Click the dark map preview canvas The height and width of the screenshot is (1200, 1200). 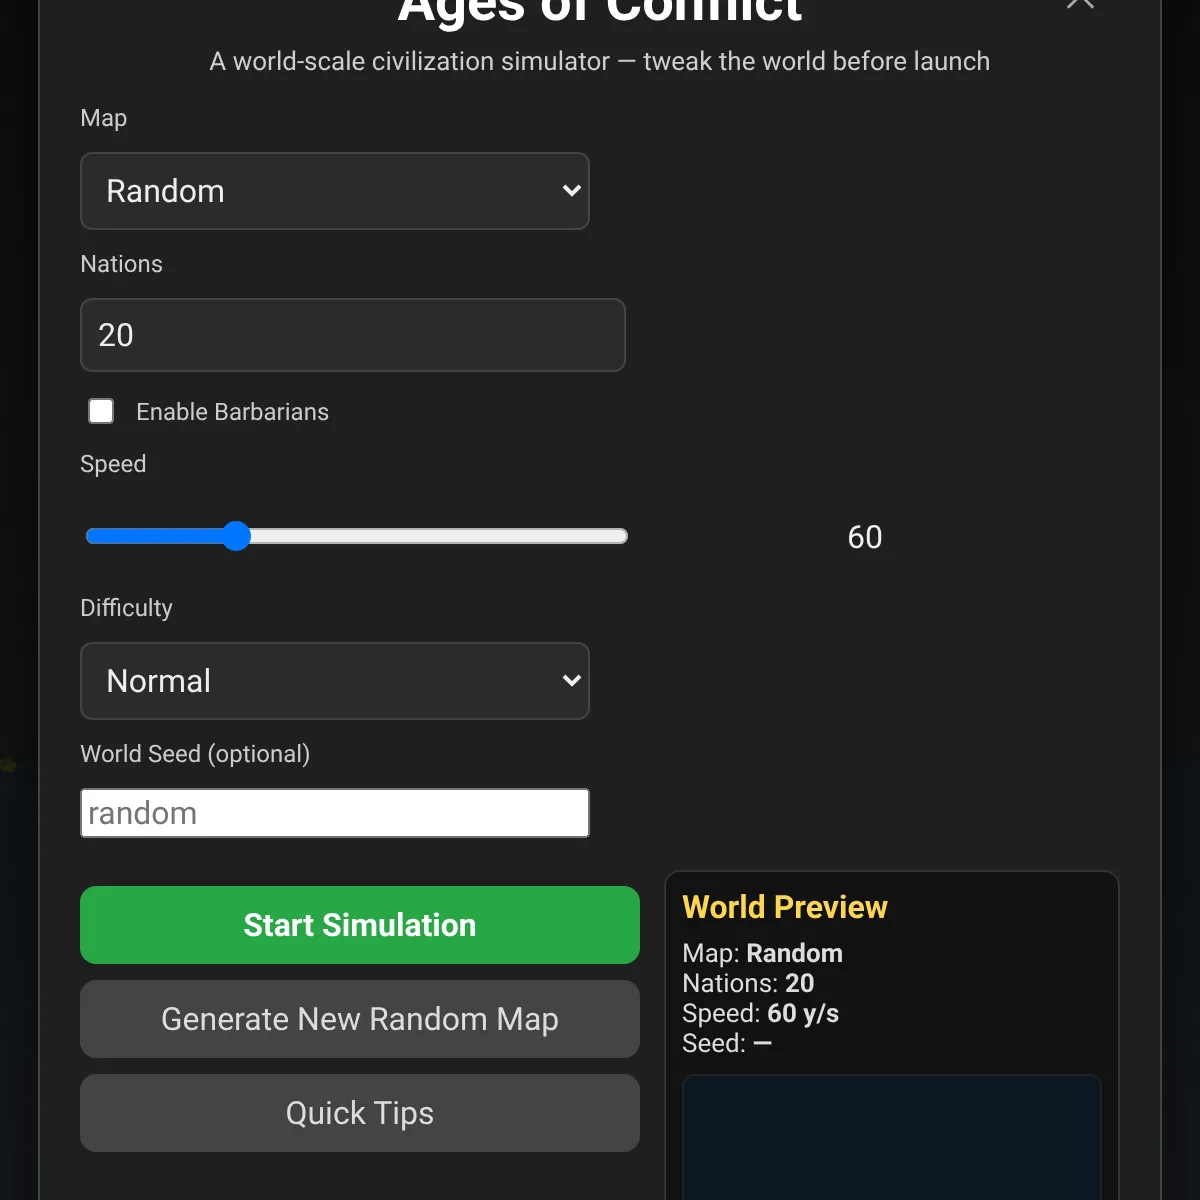(891, 1140)
